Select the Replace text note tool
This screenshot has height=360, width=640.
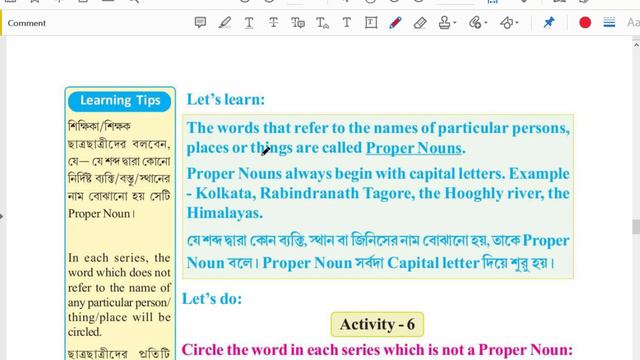[298, 22]
